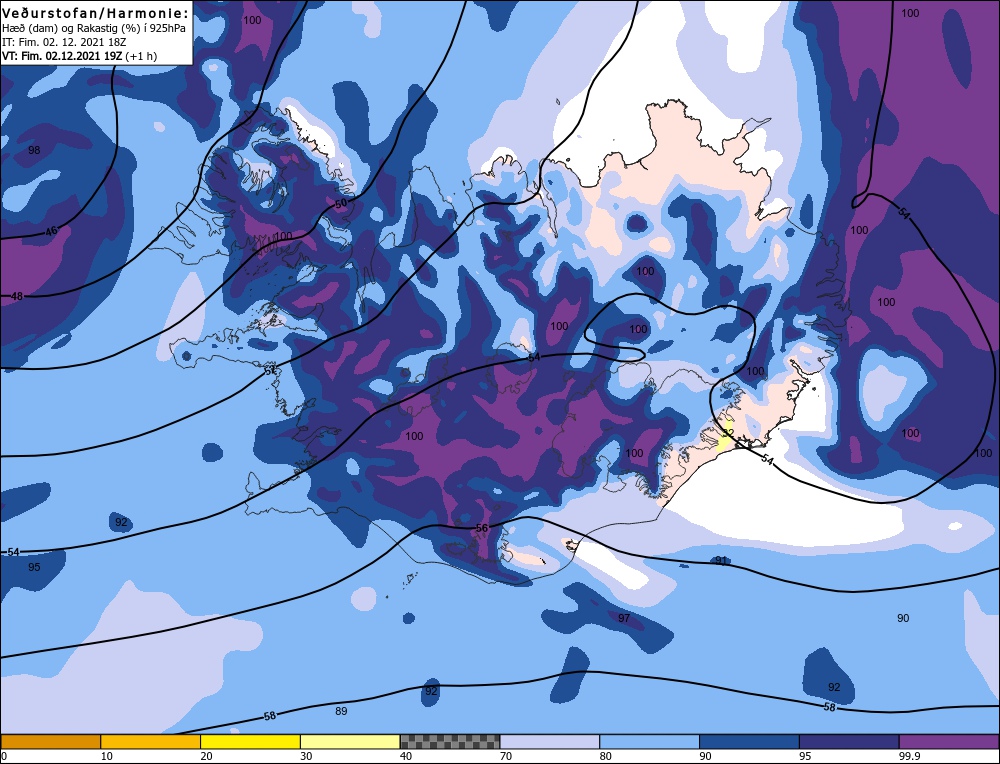Click the legend tick label '99.9'
The height and width of the screenshot is (764, 1000).
tap(908, 756)
